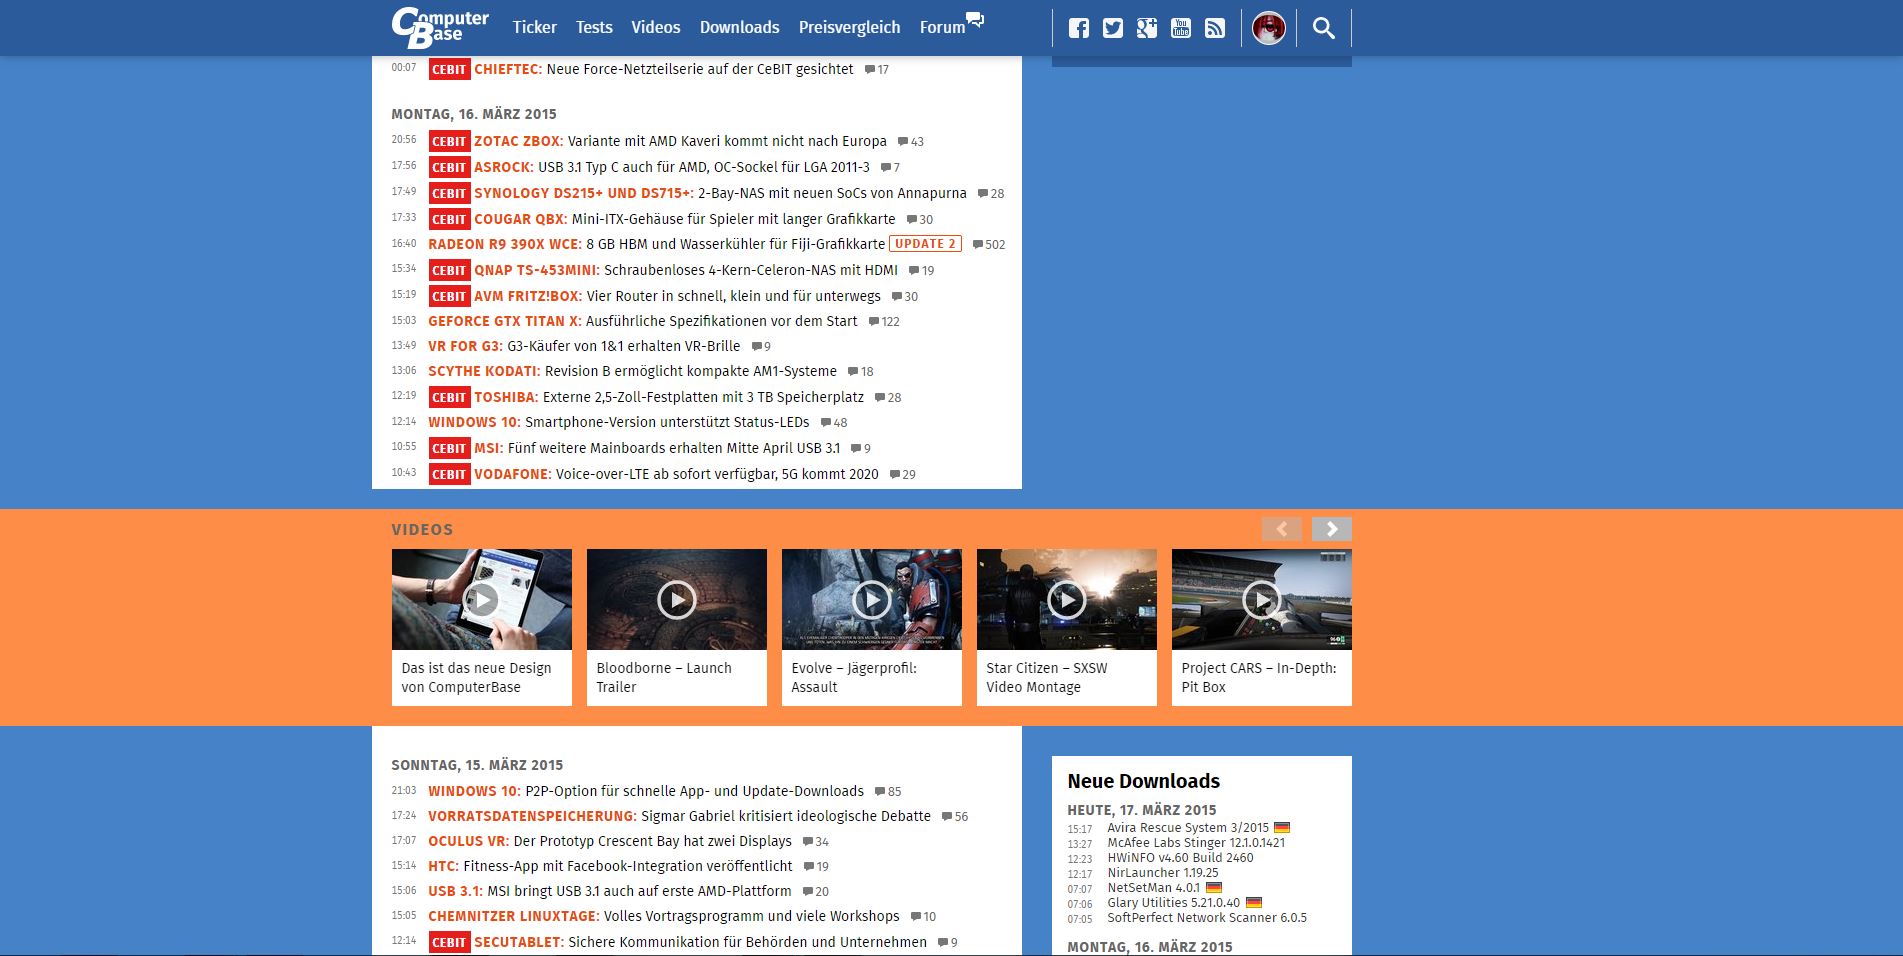Show previous videos with left arrow
Screen dimensions: 1903x956
point(1281,529)
